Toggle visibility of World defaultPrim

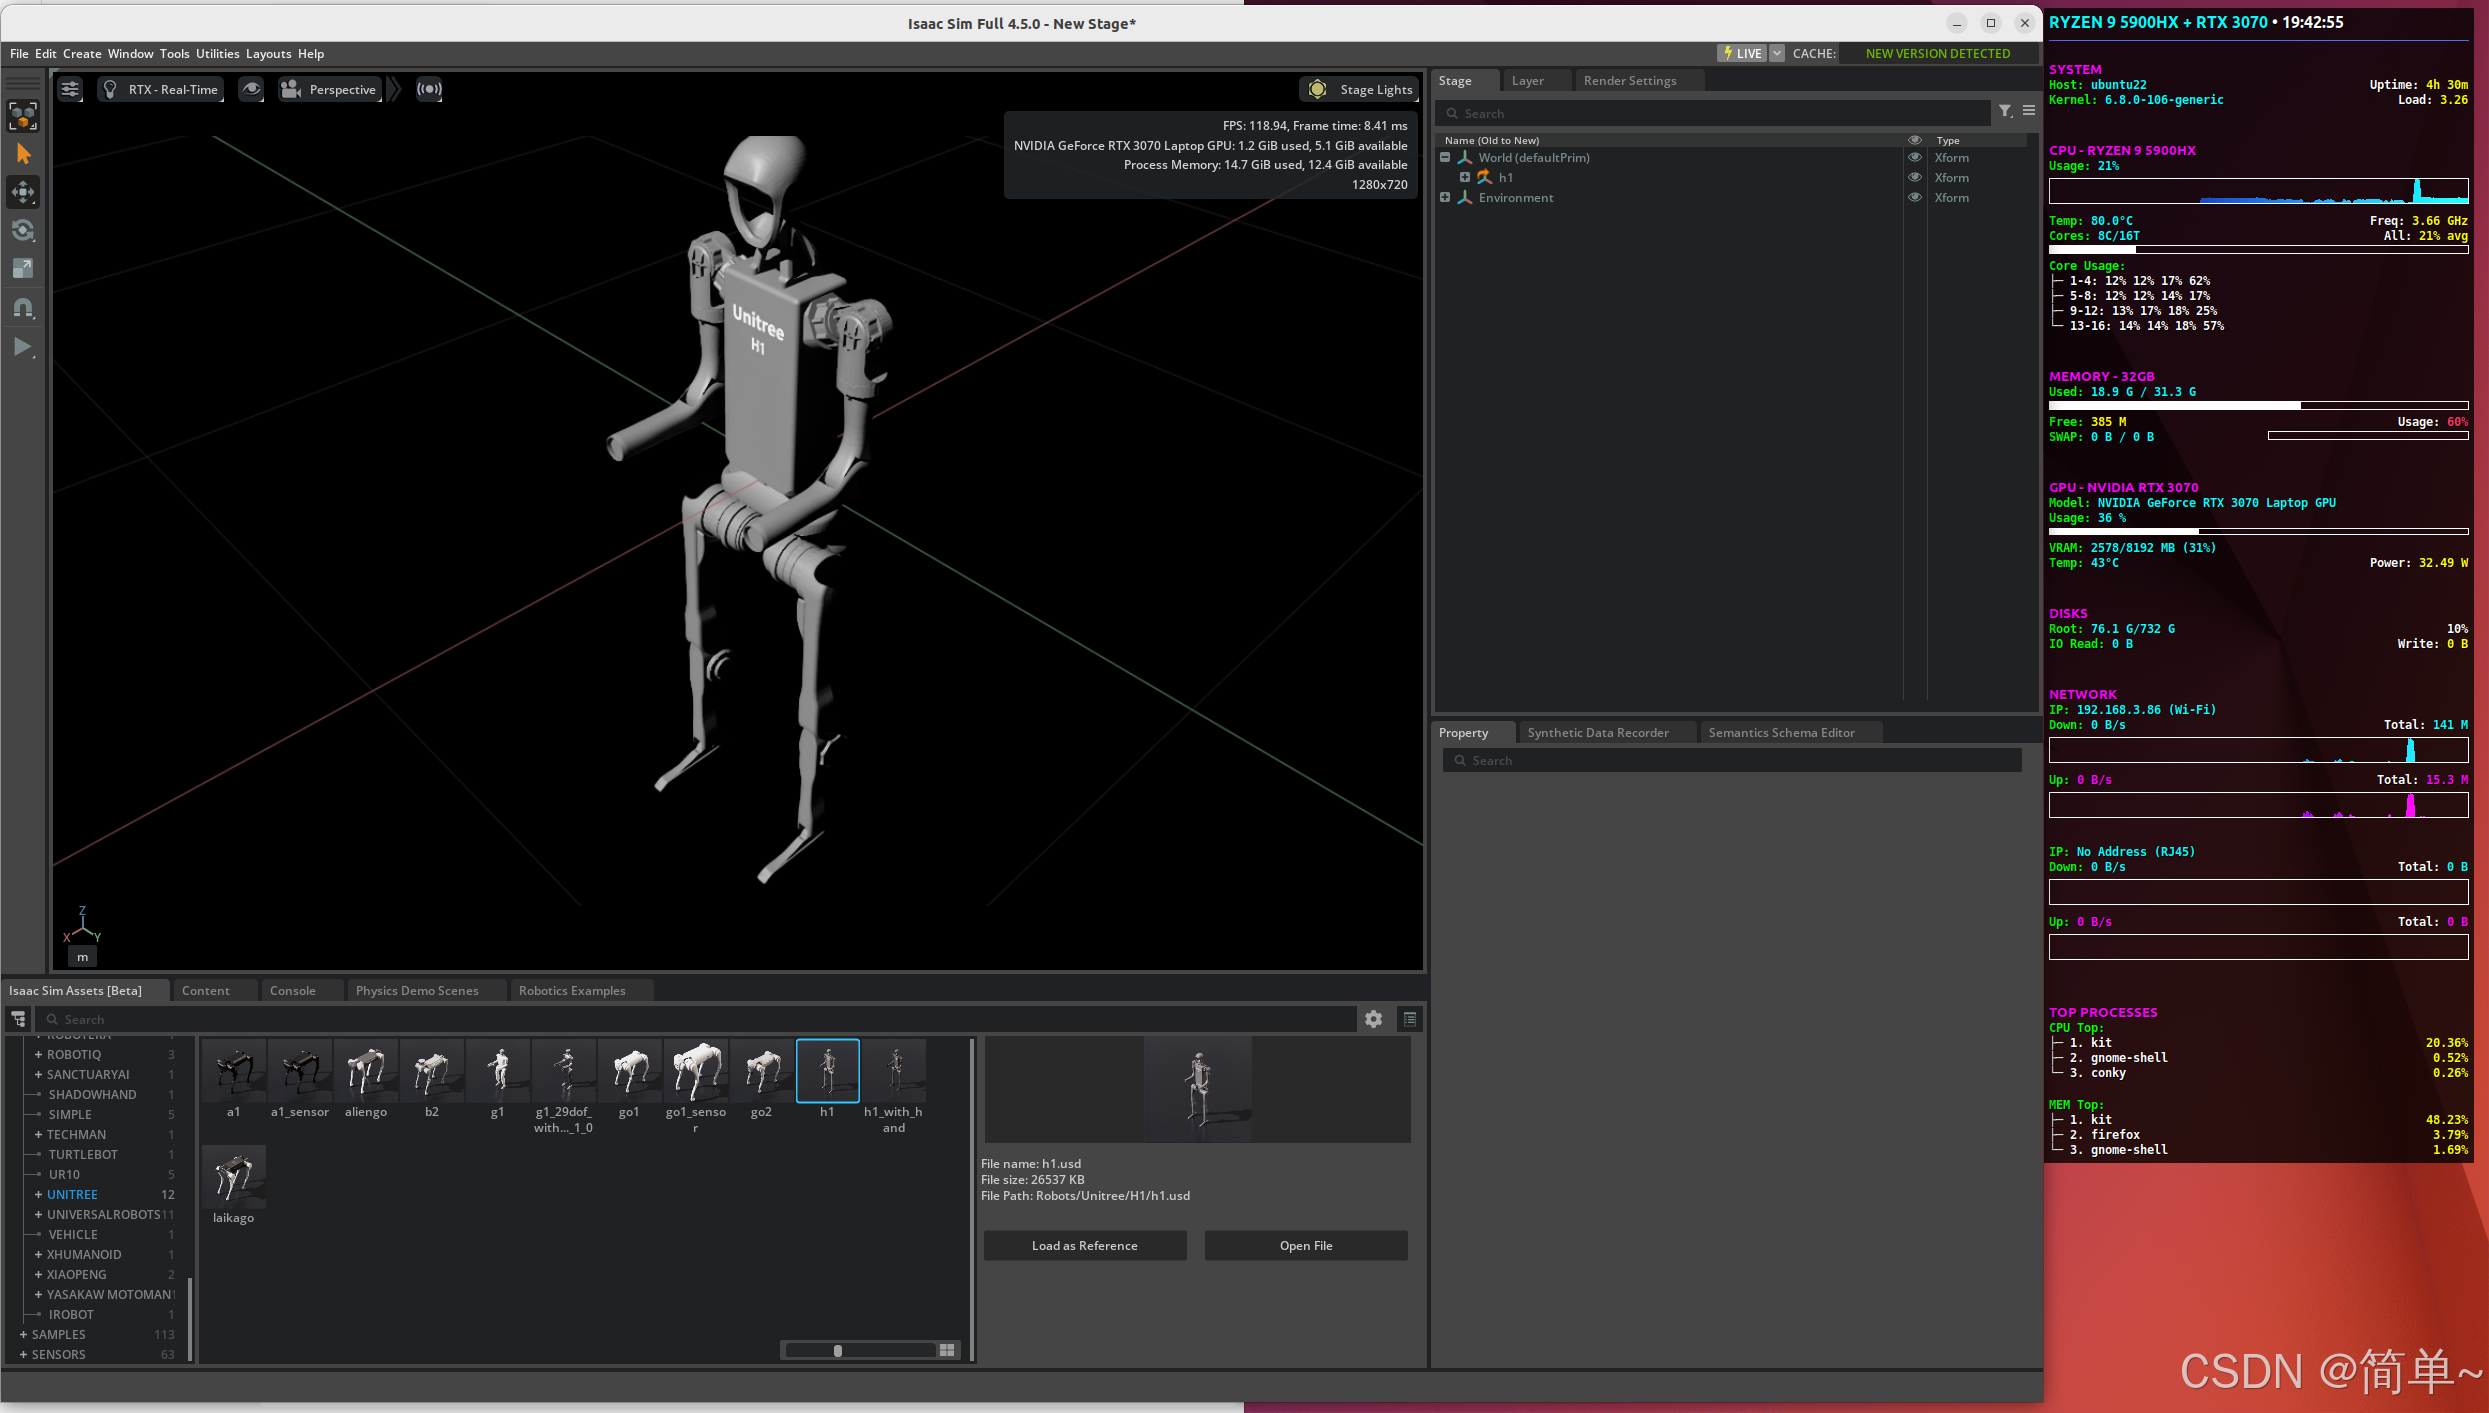pos(1914,158)
